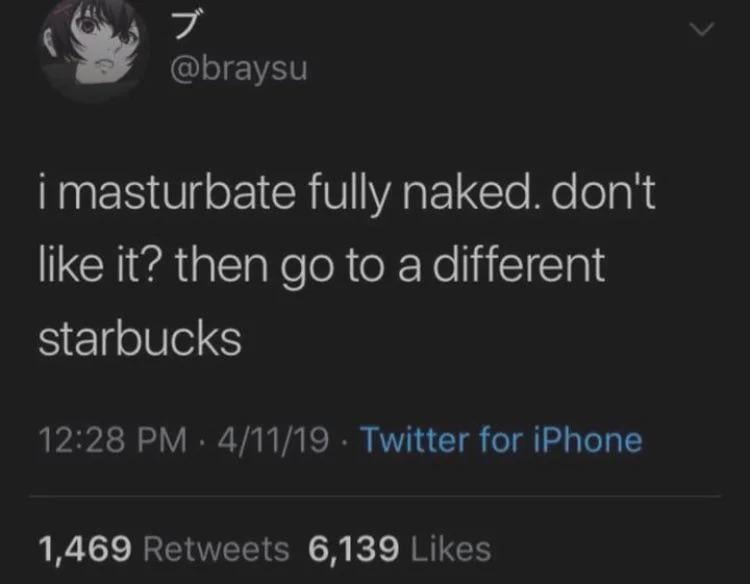Tap the divider line above retweet stats

pyautogui.click(x=375, y=497)
